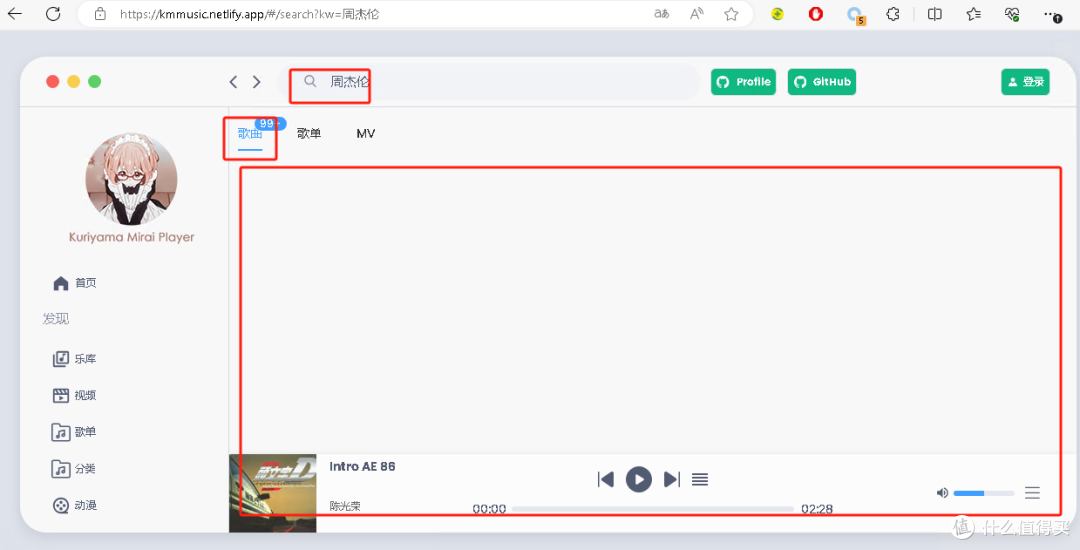Mute audio via the speaker icon
This screenshot has height=550, width=1080.
(x=942, y=493)
